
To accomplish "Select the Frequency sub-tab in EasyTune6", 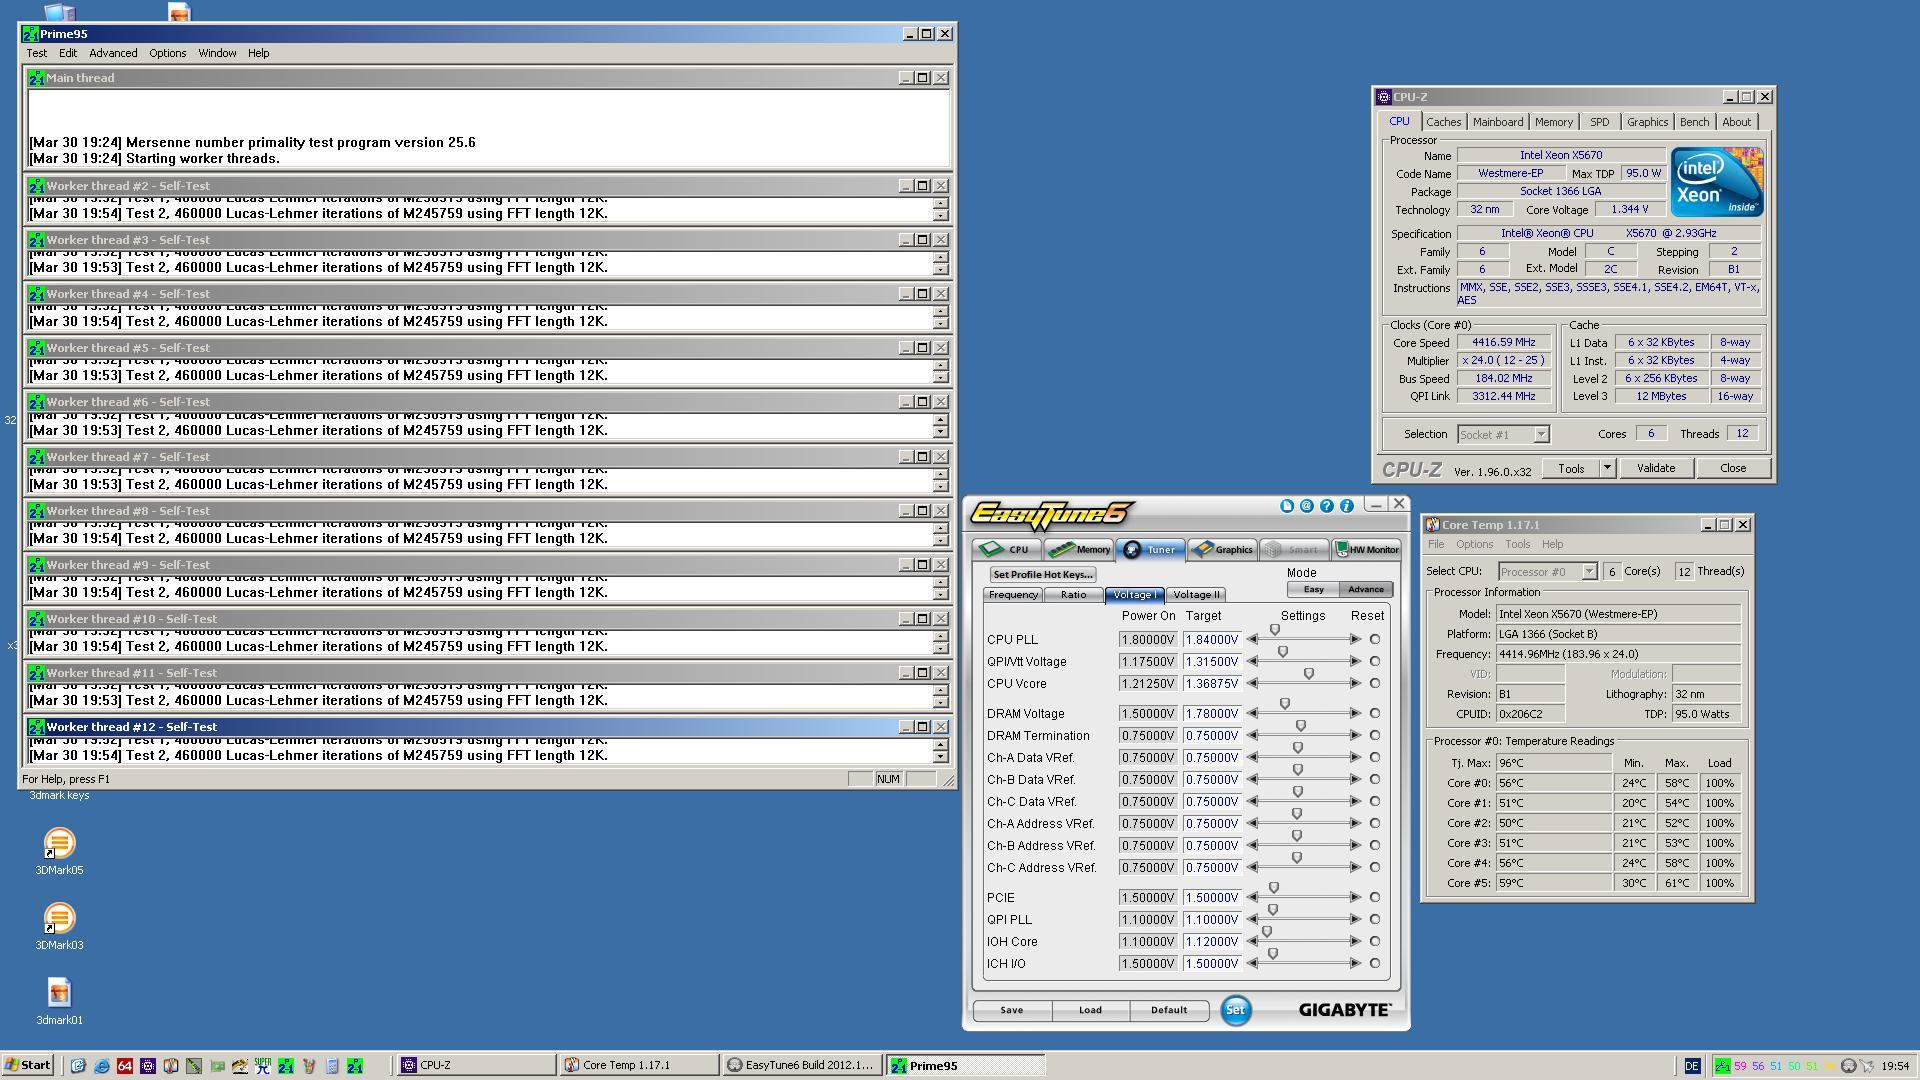I will (x=1013, y=595).
